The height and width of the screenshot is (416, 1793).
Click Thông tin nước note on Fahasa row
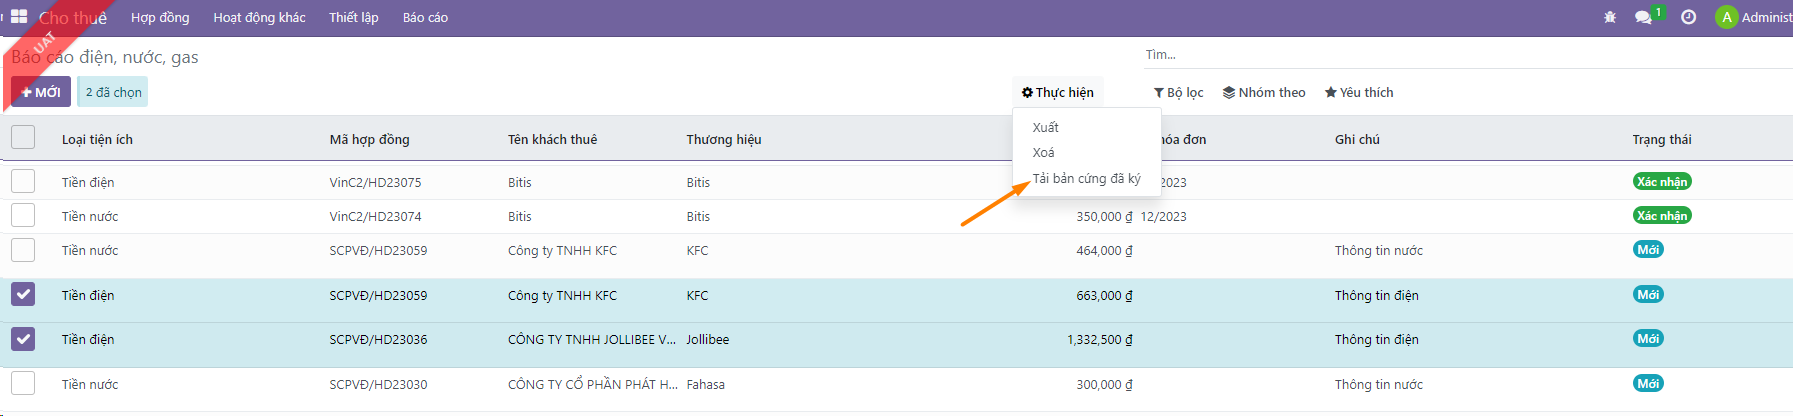(1378, 384)
